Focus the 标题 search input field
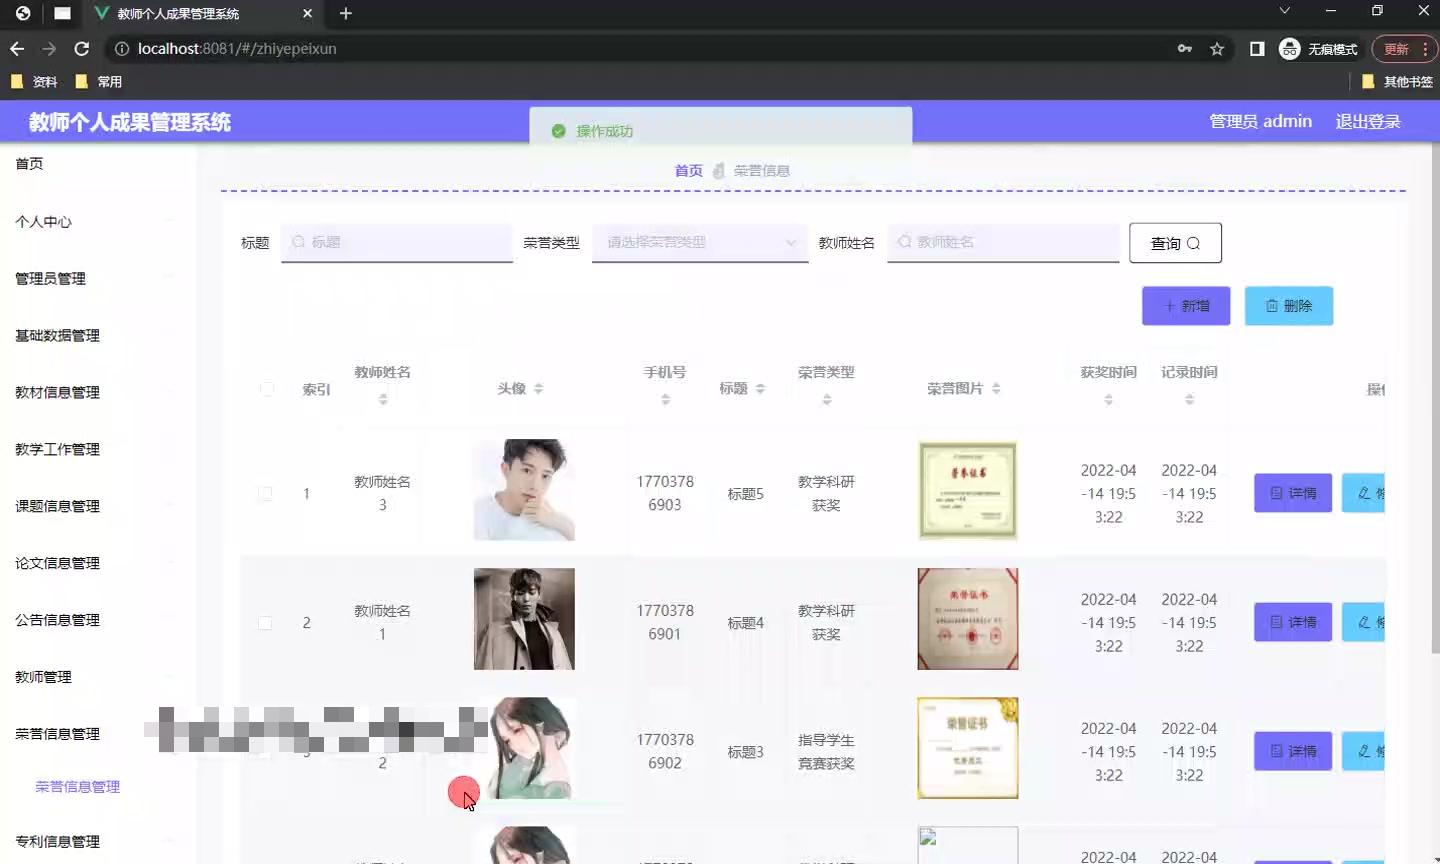This screenshot has height=864, width=1440. (x=397, y=243)
